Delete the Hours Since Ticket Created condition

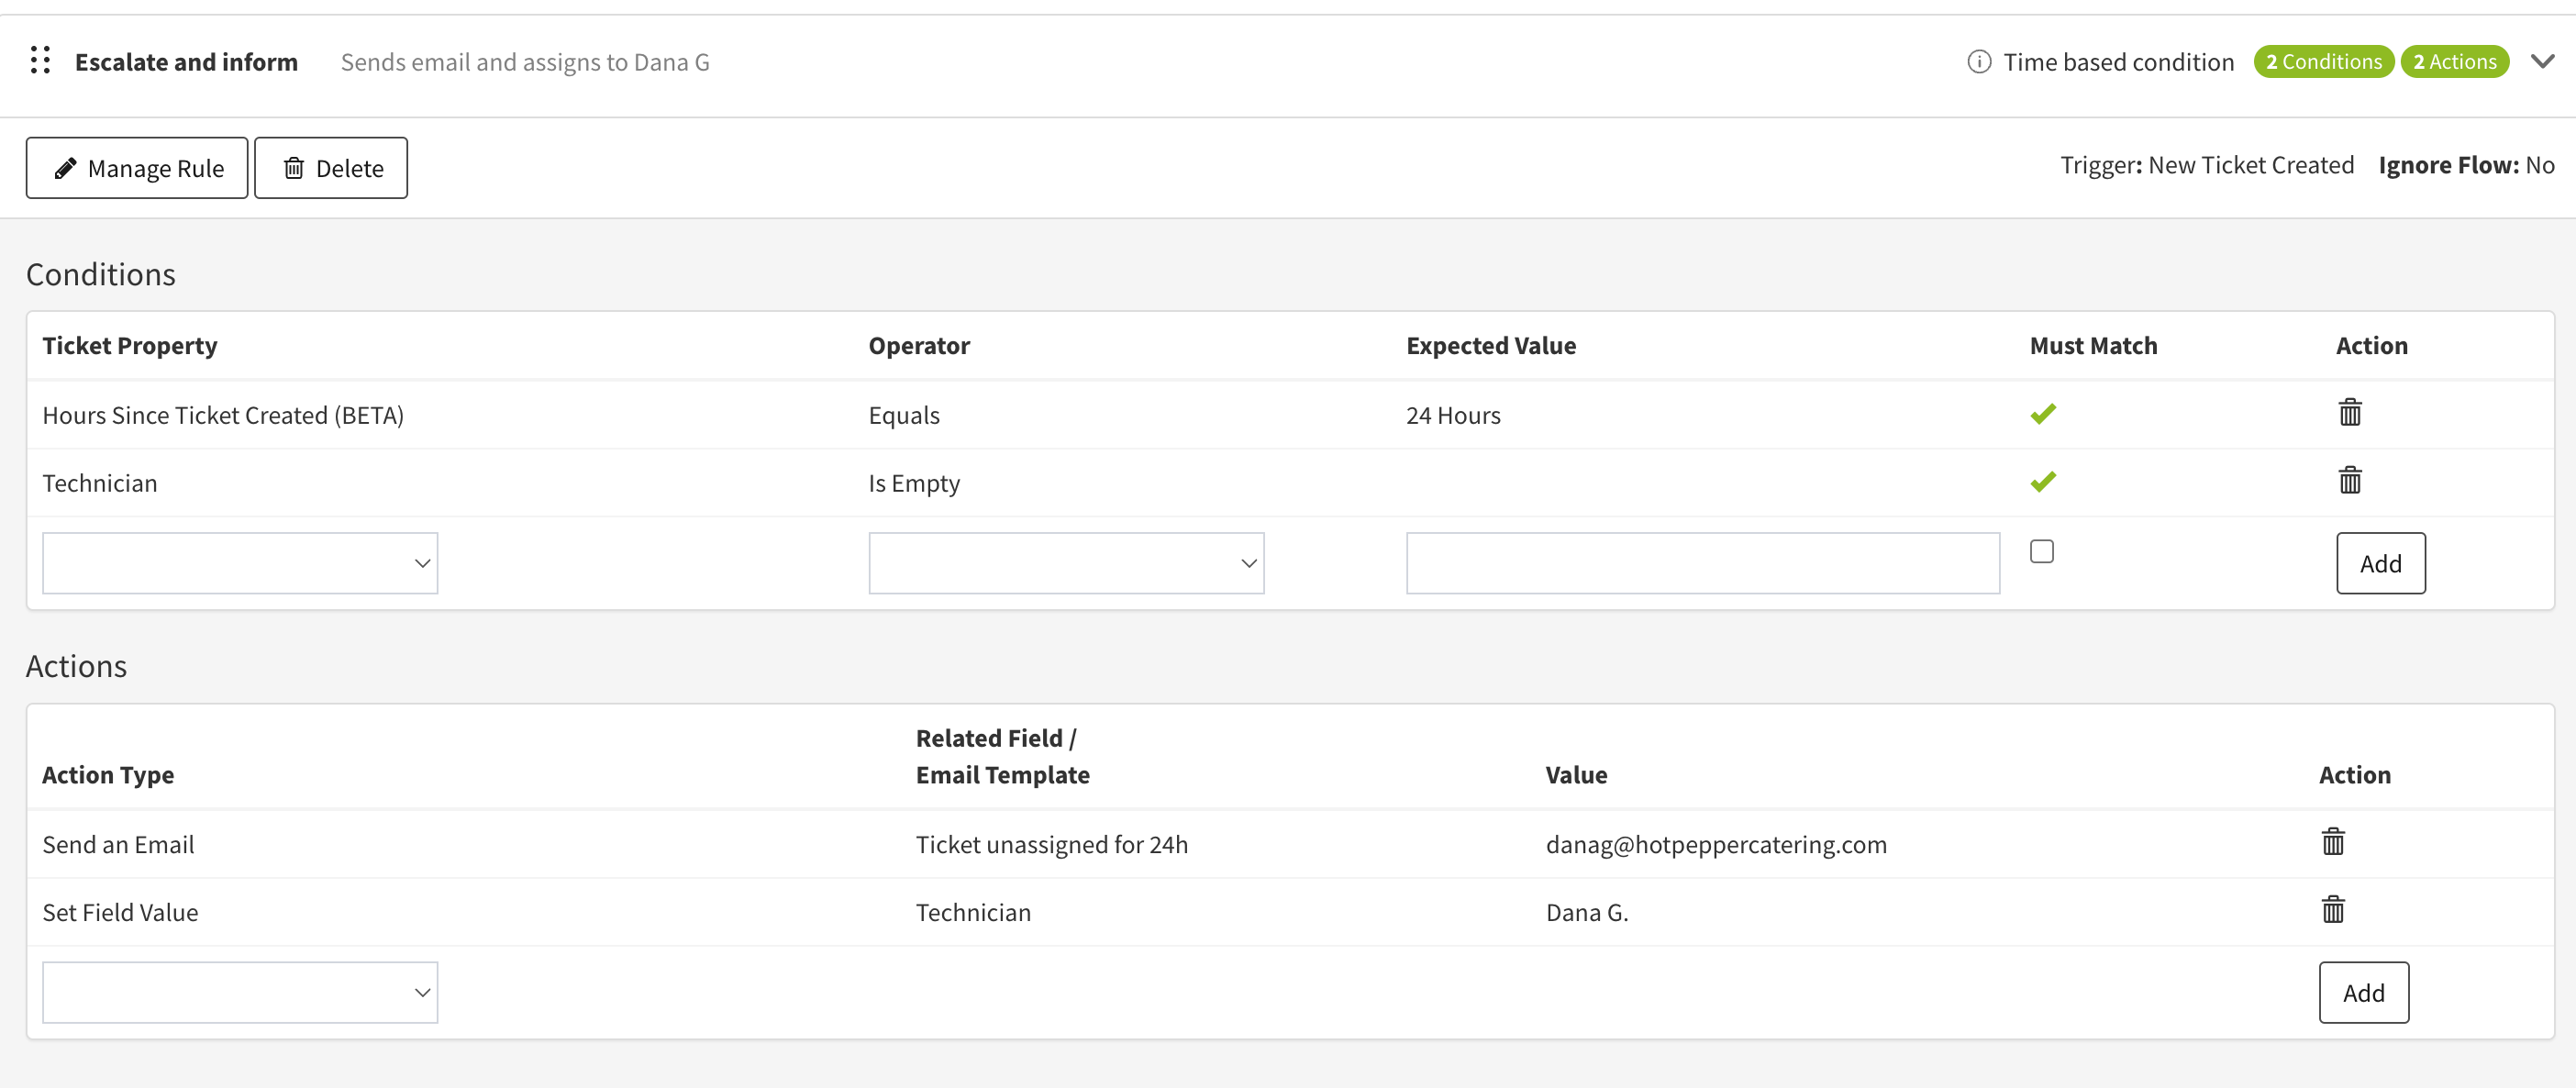[x=2350, y=412]
